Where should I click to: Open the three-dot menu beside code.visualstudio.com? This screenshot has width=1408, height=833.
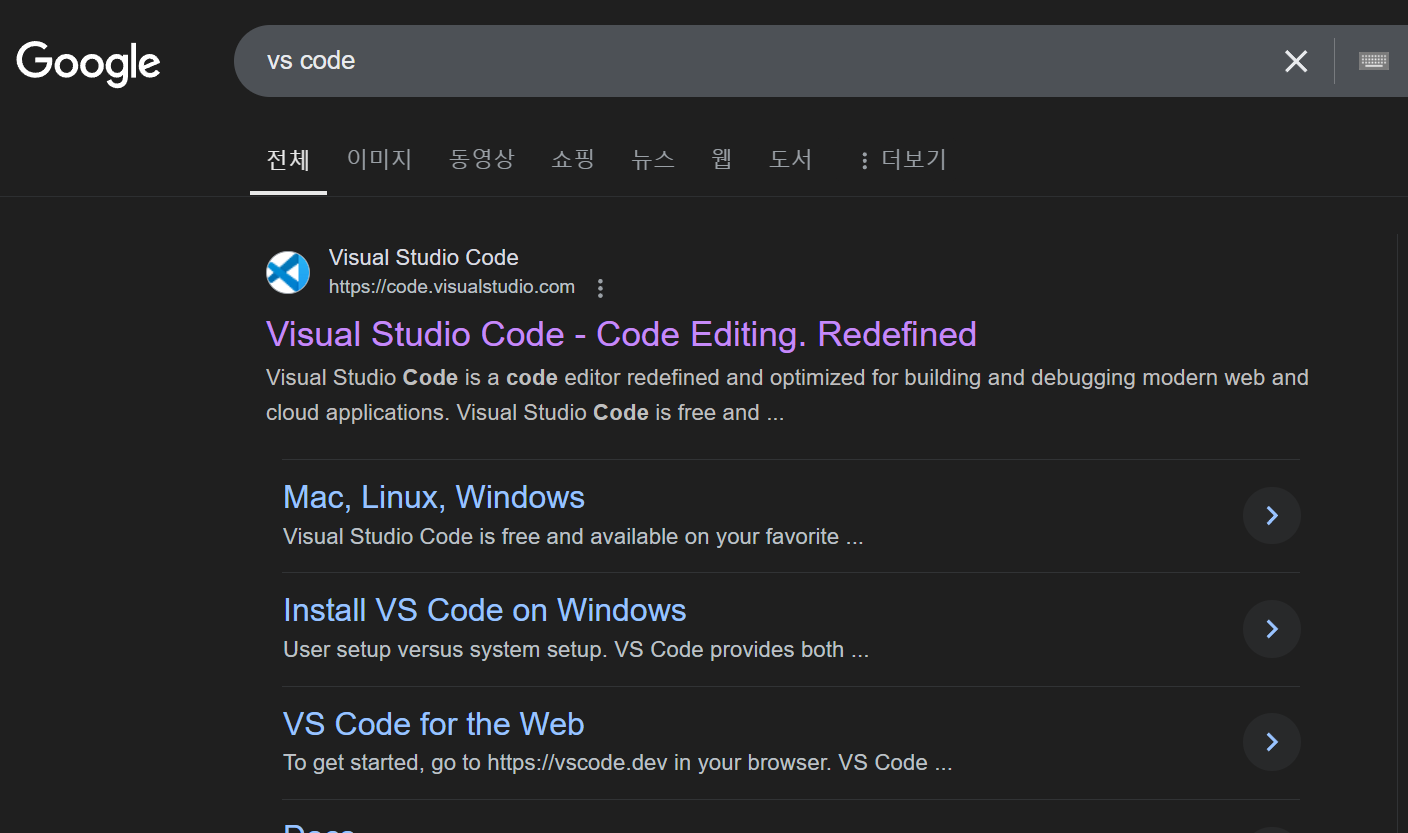(600, 288)
